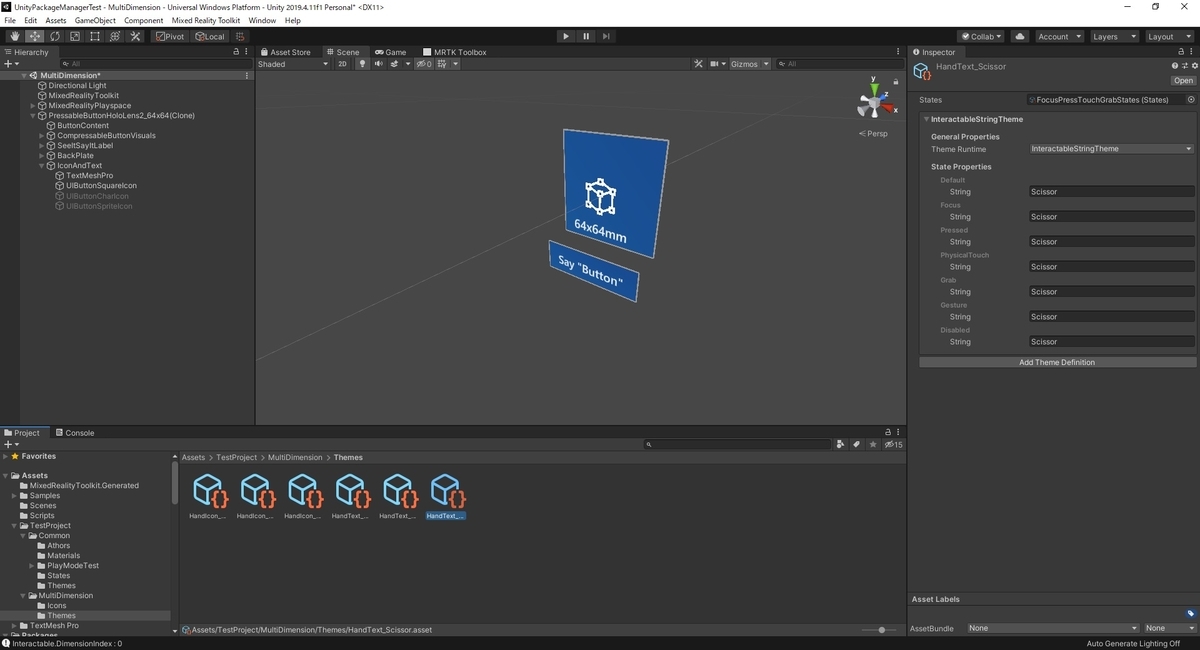1200x650 pixels.
Task: Click the Default state String field
Action: tap(1112, 192)
